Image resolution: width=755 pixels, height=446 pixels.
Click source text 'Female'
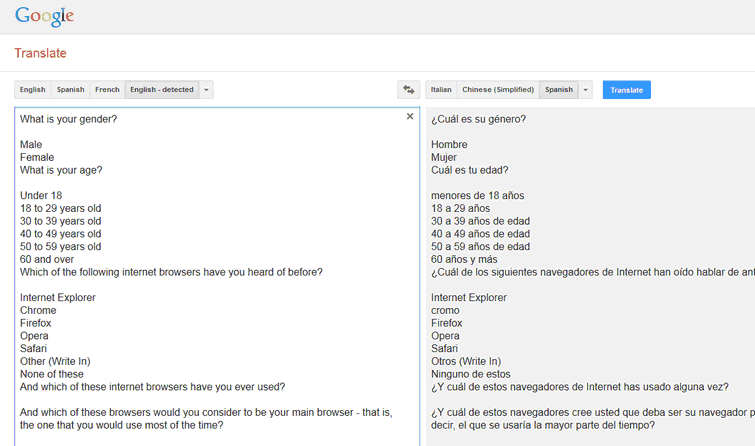pos(37,157)
